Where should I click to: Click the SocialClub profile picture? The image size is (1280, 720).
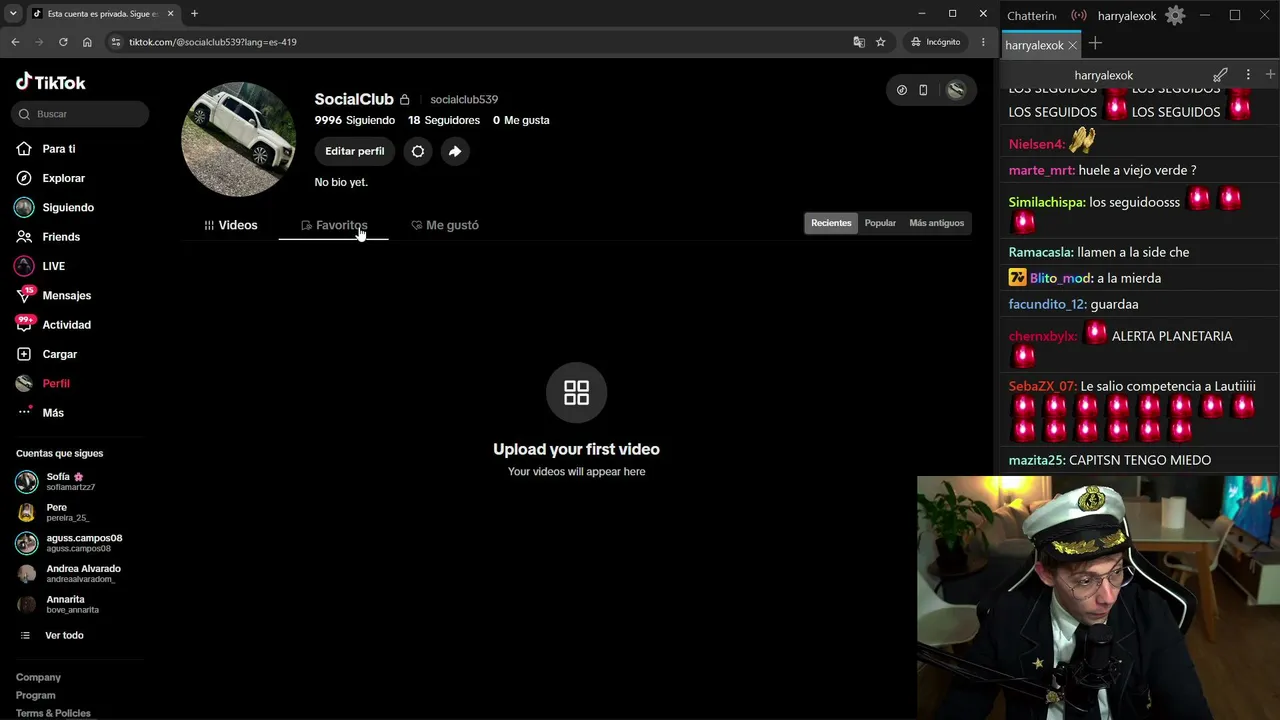(x=238, y=140)
